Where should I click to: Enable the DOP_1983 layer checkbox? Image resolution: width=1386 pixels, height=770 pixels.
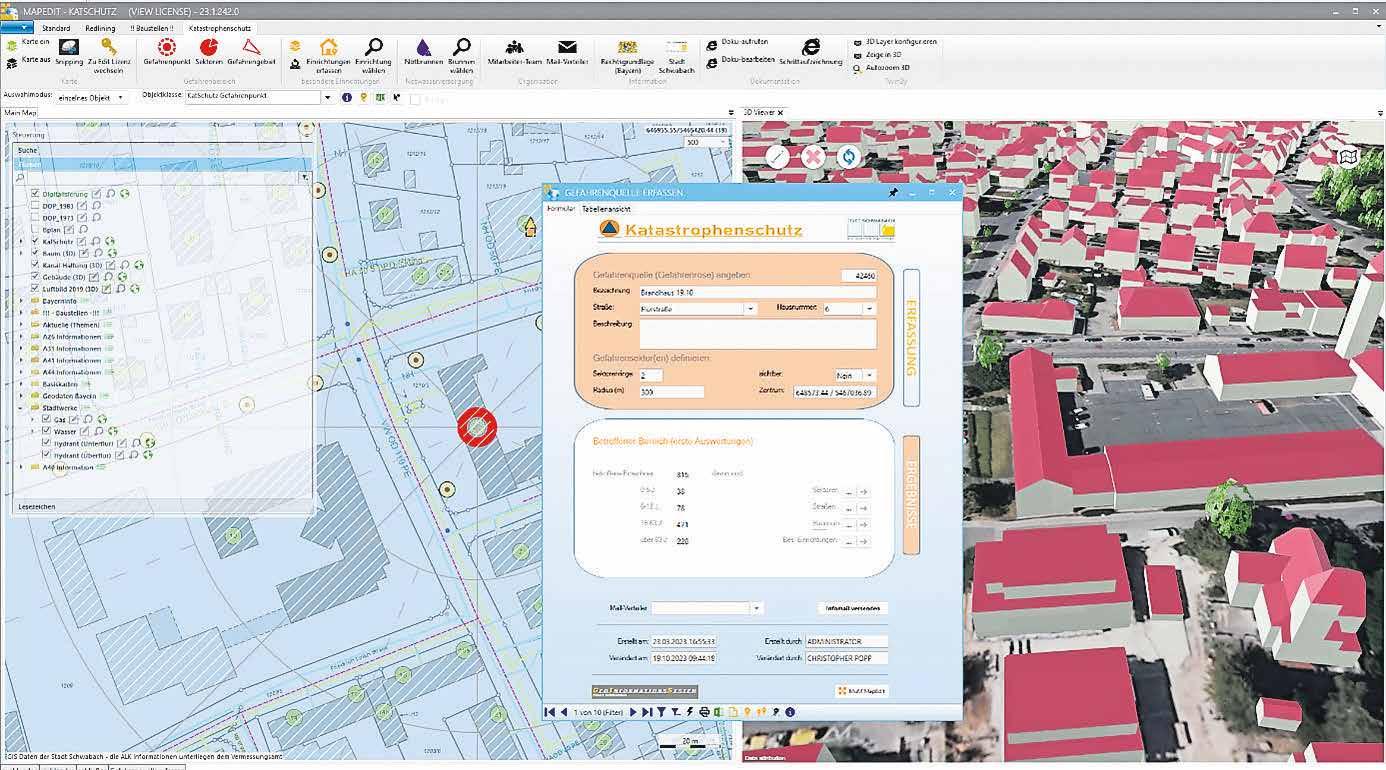35,205
